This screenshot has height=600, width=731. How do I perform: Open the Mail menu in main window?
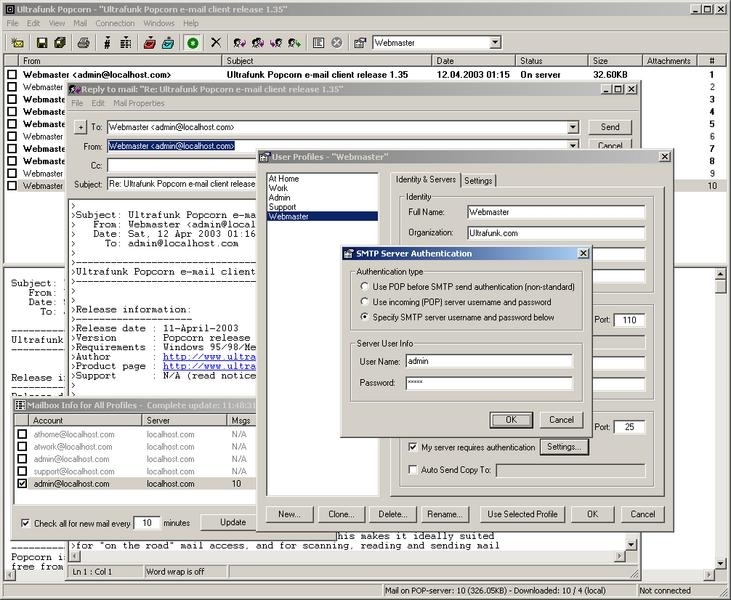80,23
